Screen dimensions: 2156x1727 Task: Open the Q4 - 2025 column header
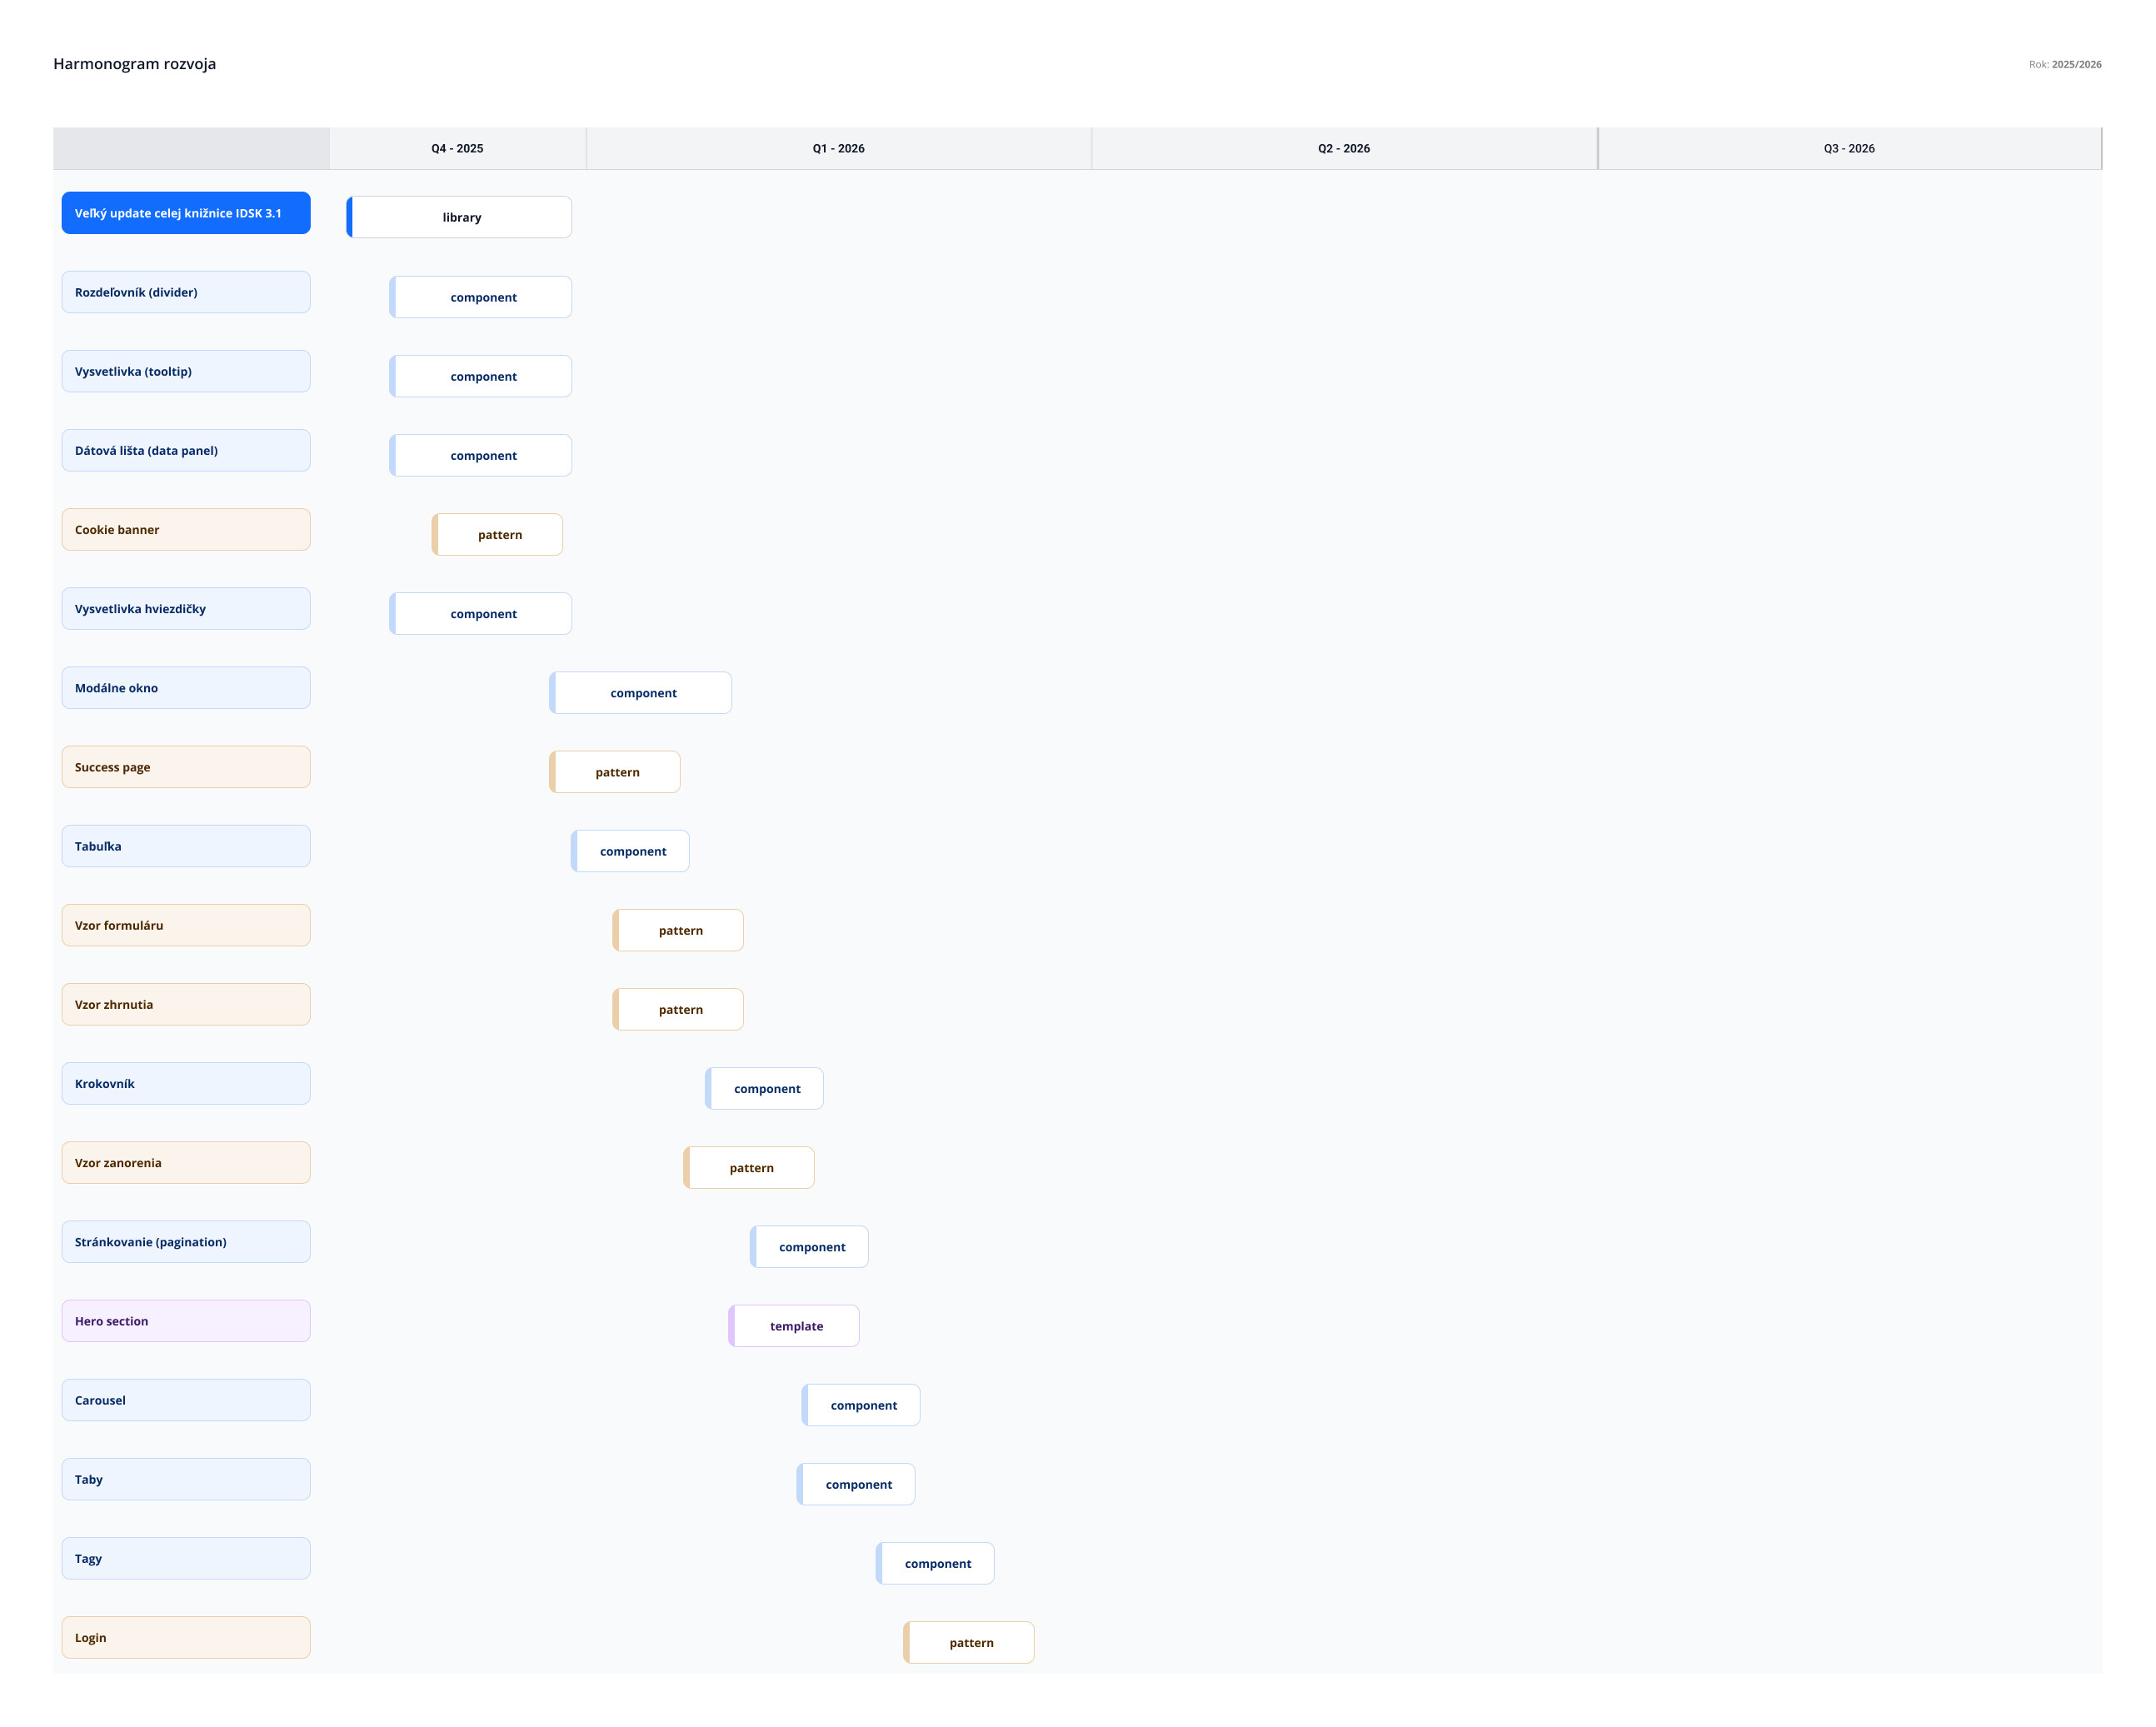tap(457, 148)
